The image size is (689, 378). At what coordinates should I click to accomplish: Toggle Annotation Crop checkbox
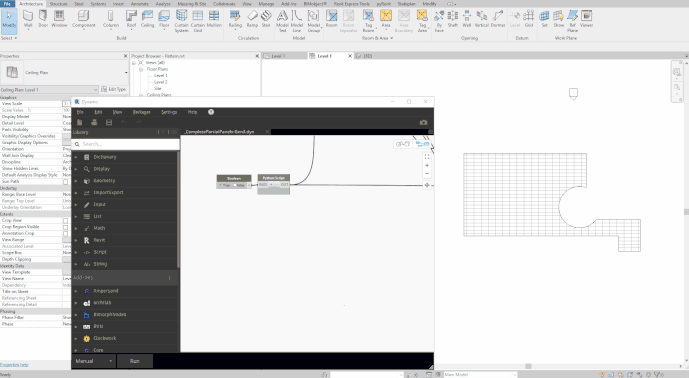pos(65,233)
